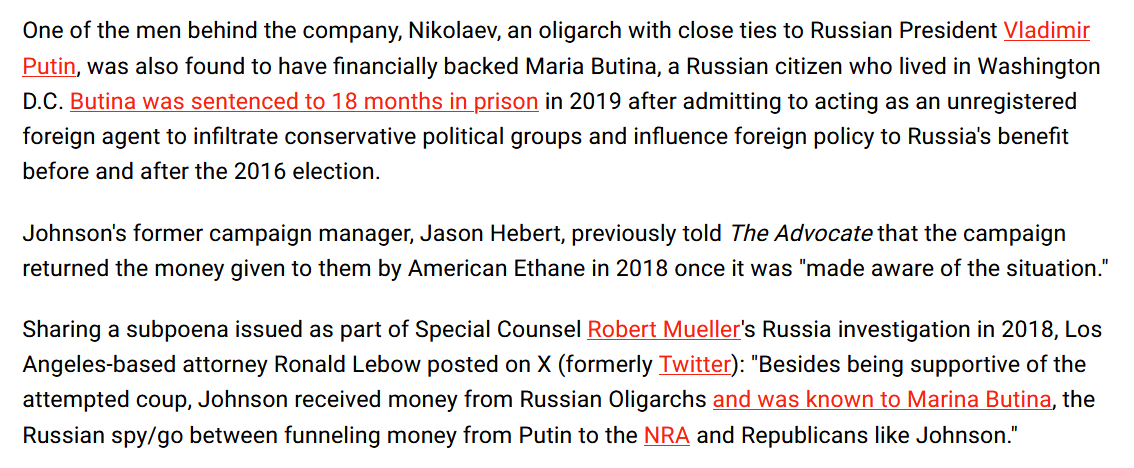Click "and was known to Marina Butina" link
This screenshot has width=1134, height=468.
pyautogui.click(x=882, y=400)
